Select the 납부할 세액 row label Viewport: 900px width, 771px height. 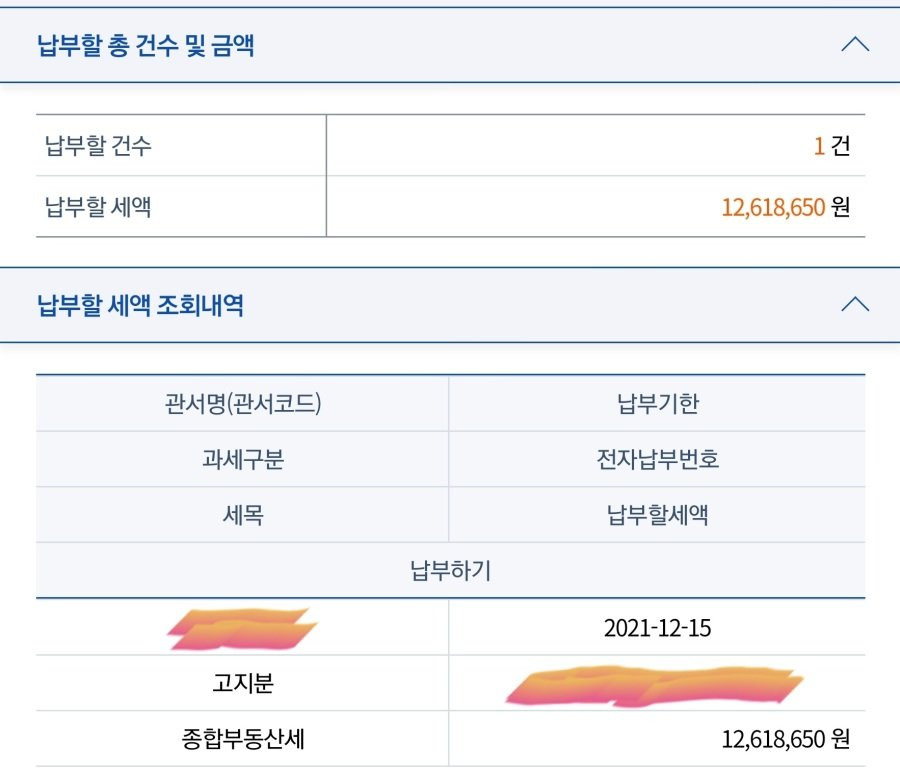click(98, 207)
